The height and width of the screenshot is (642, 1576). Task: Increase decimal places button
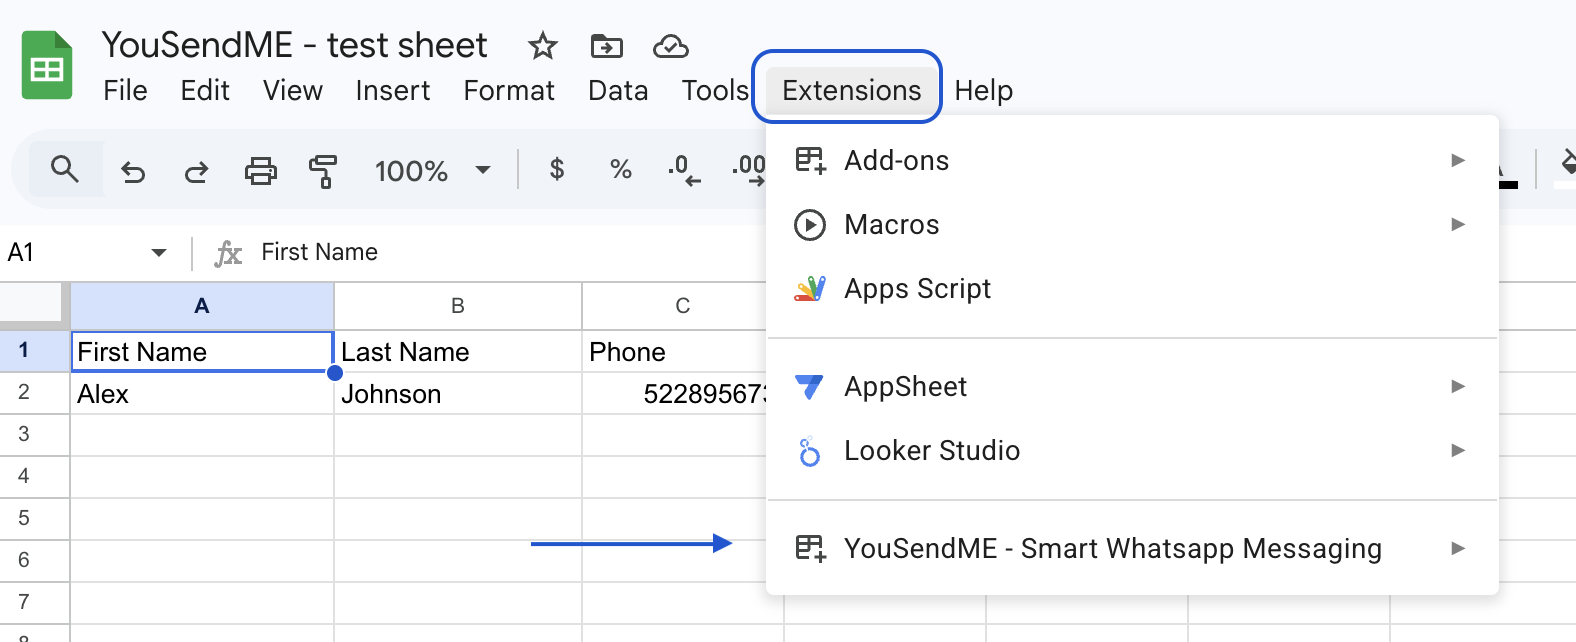click(x=748, y=171)
